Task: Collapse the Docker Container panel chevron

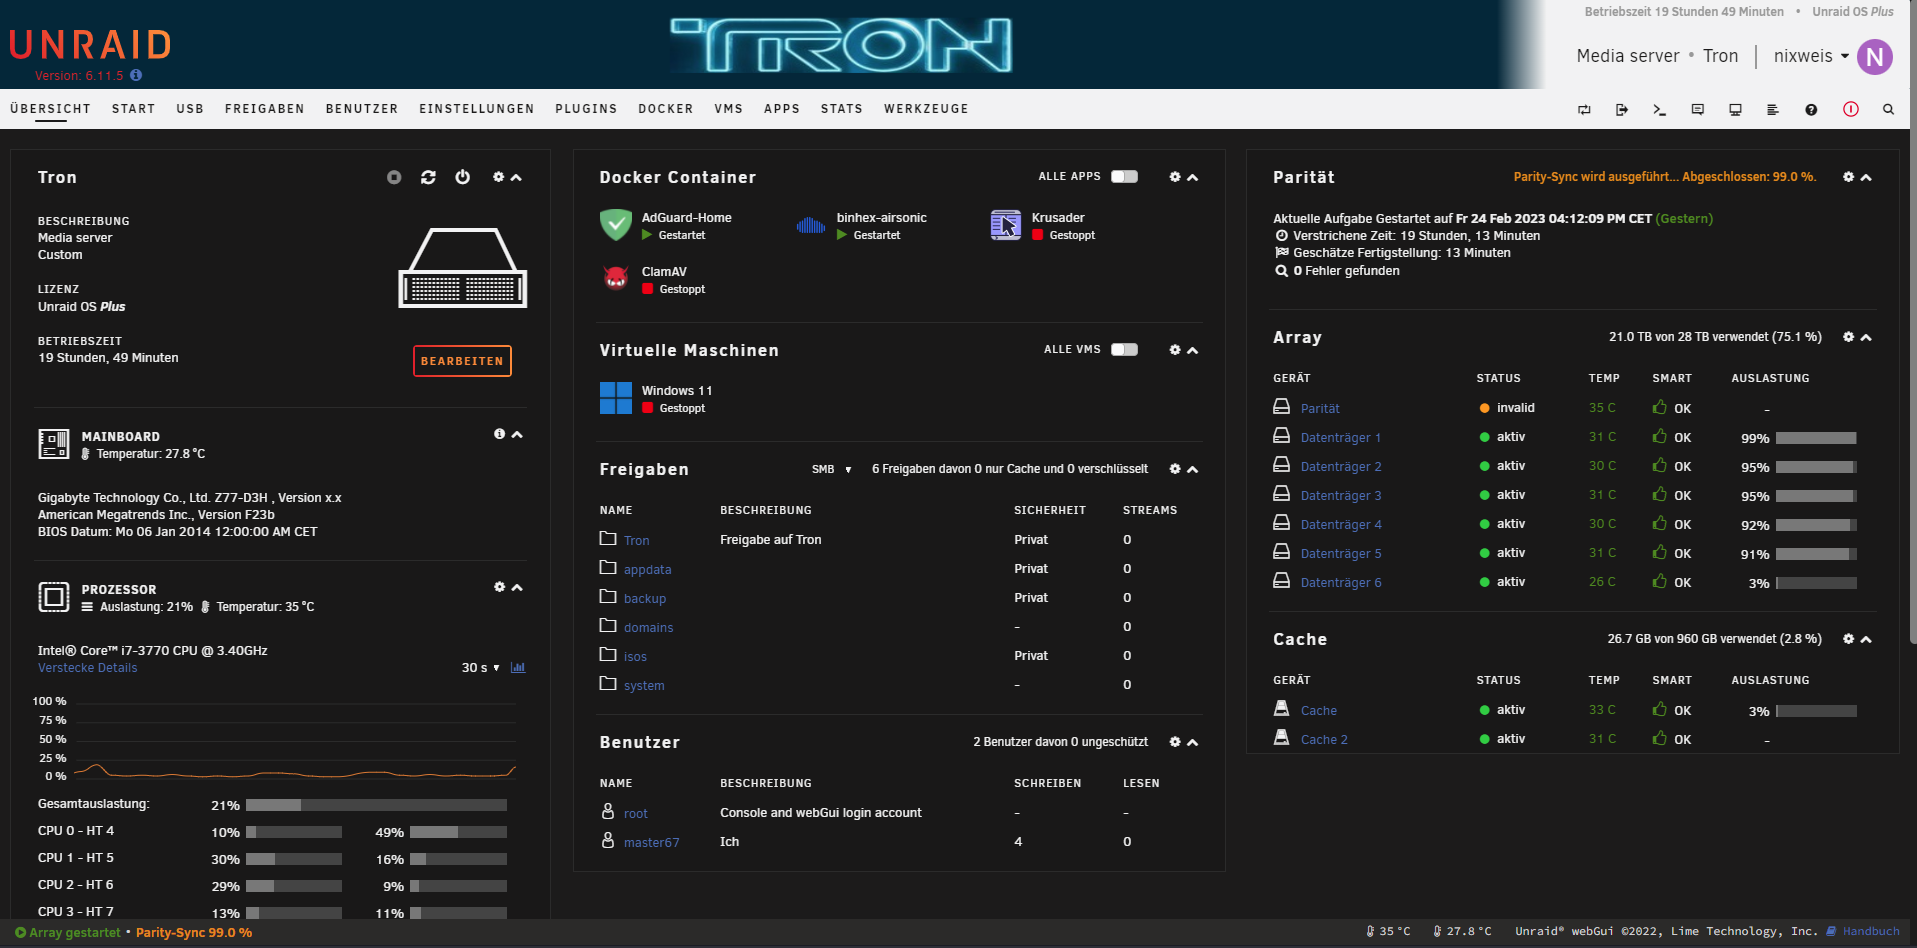Action: click(x=1192, y=178)
